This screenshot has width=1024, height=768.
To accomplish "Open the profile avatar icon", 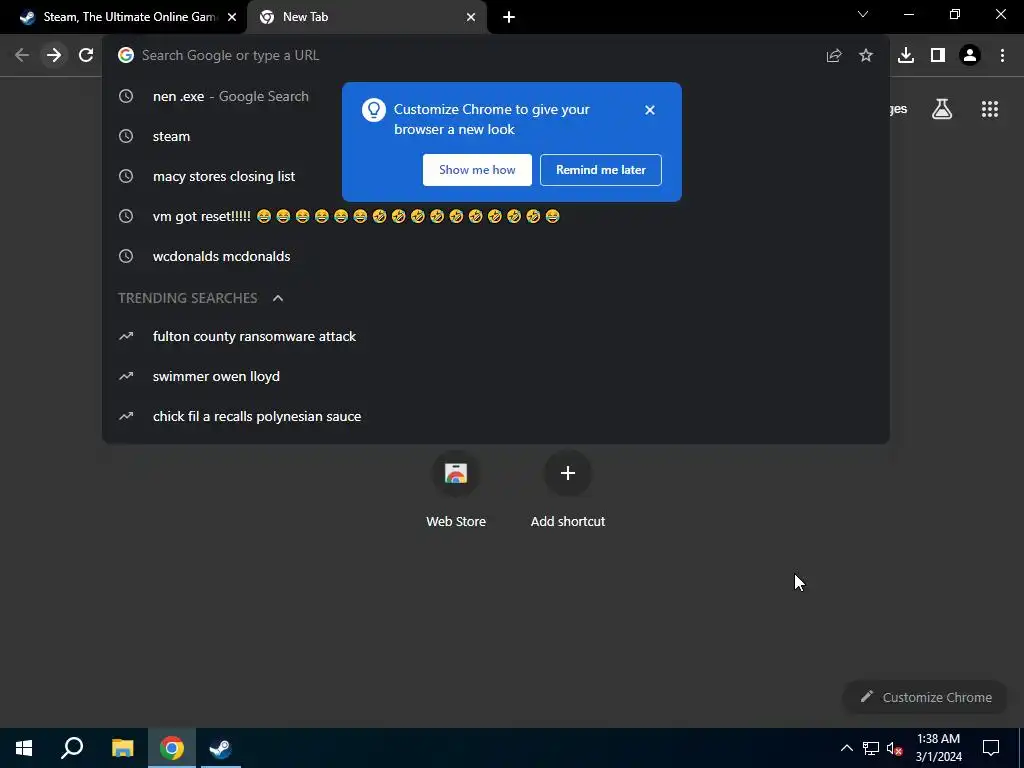I will pyautogui.click(x=970, y=56).
